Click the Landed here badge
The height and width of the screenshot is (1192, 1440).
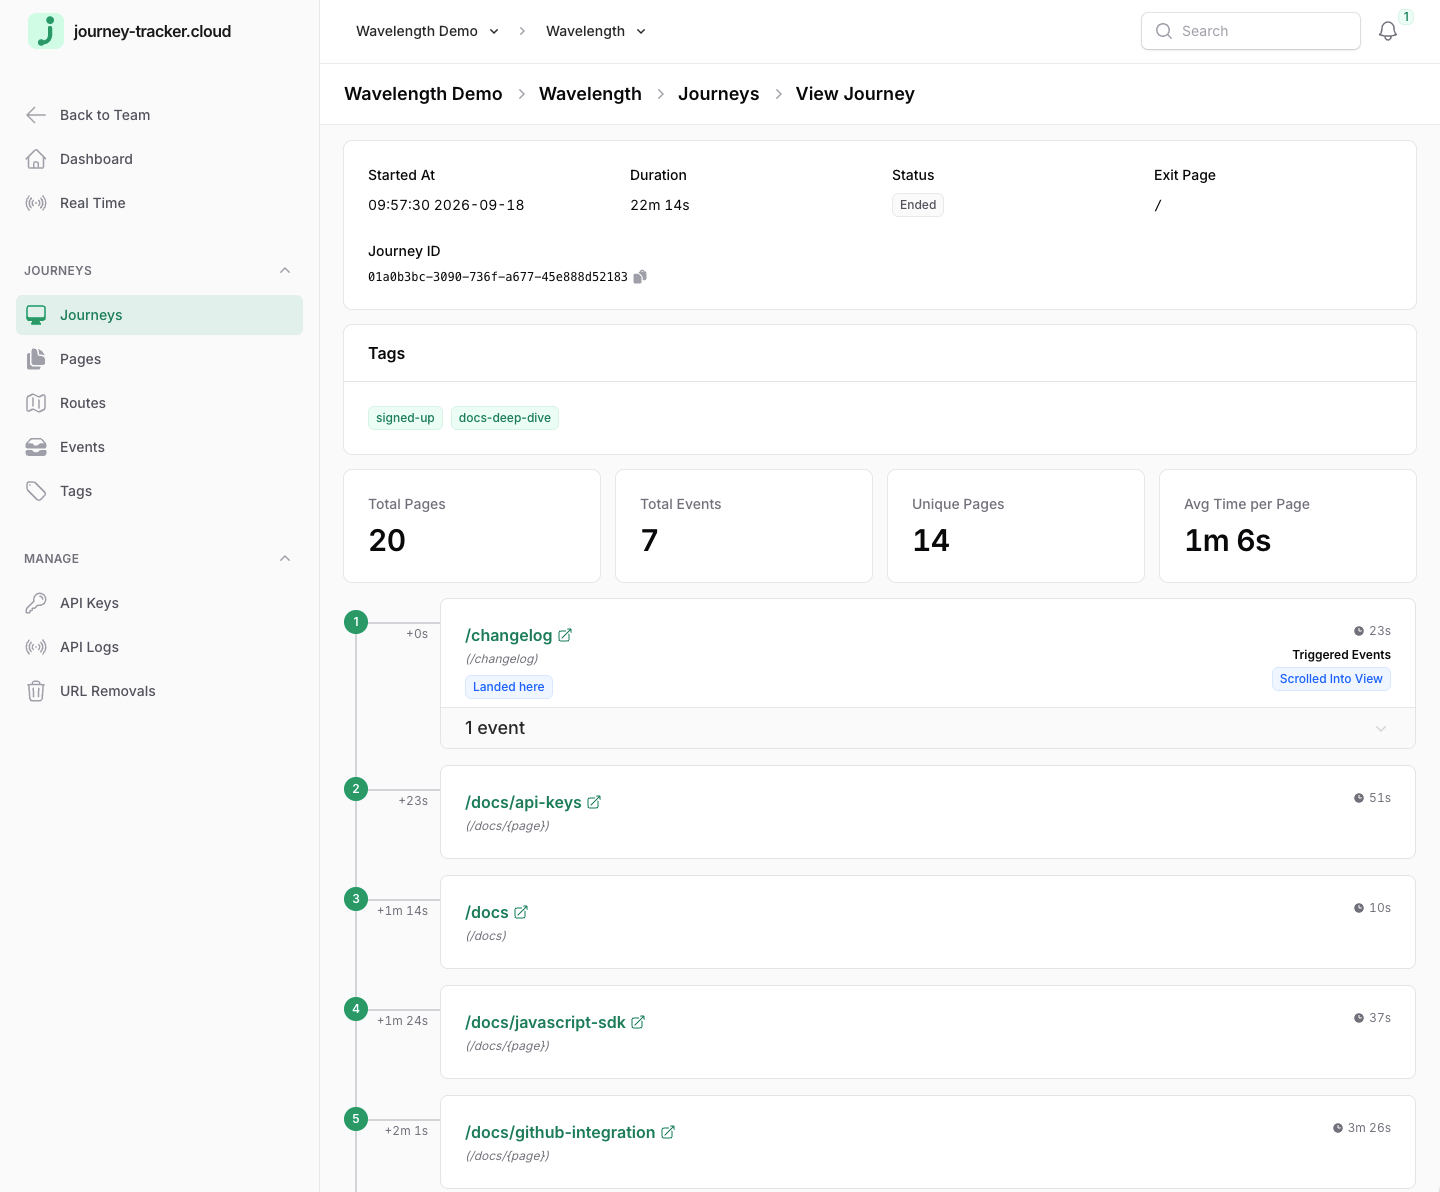click(x=509, y=687)
